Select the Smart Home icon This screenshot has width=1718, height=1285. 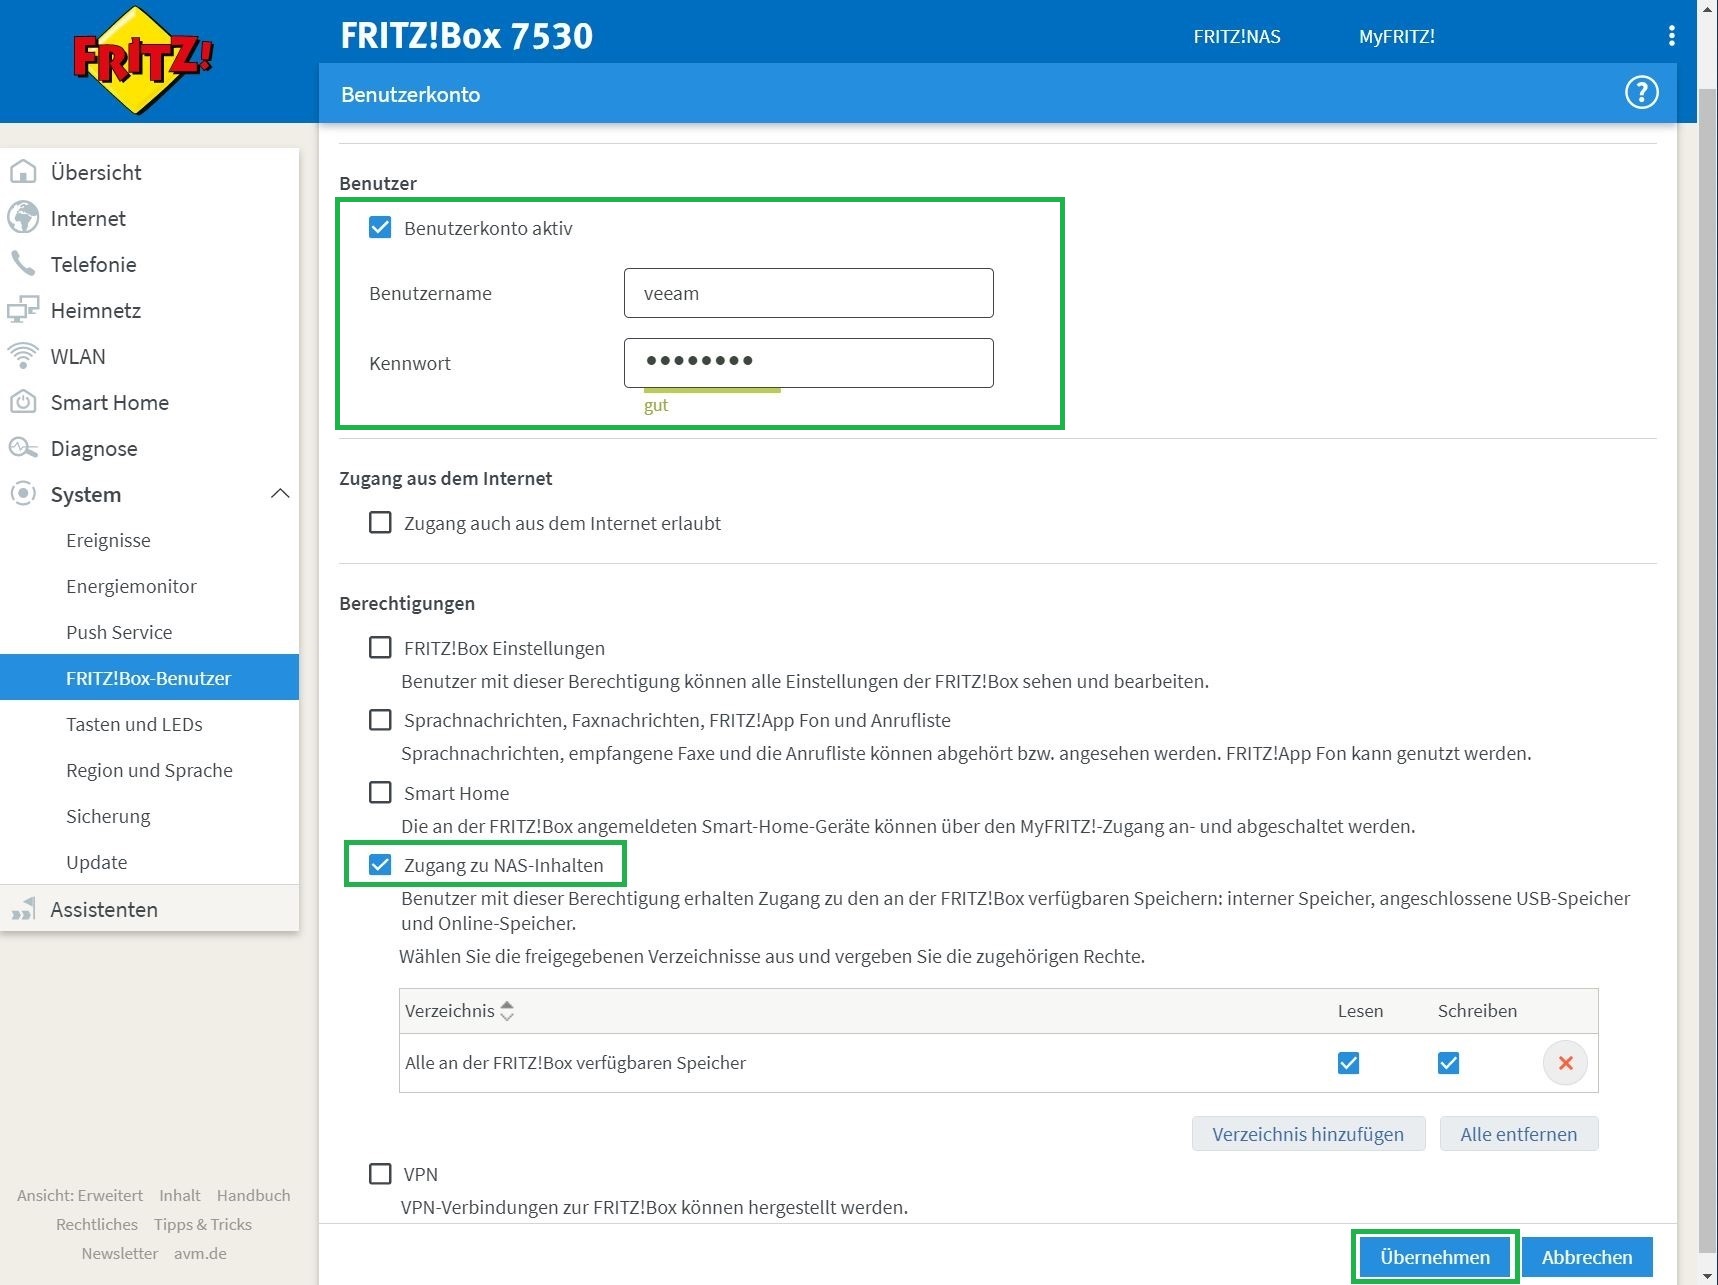[x=23, y=402]
